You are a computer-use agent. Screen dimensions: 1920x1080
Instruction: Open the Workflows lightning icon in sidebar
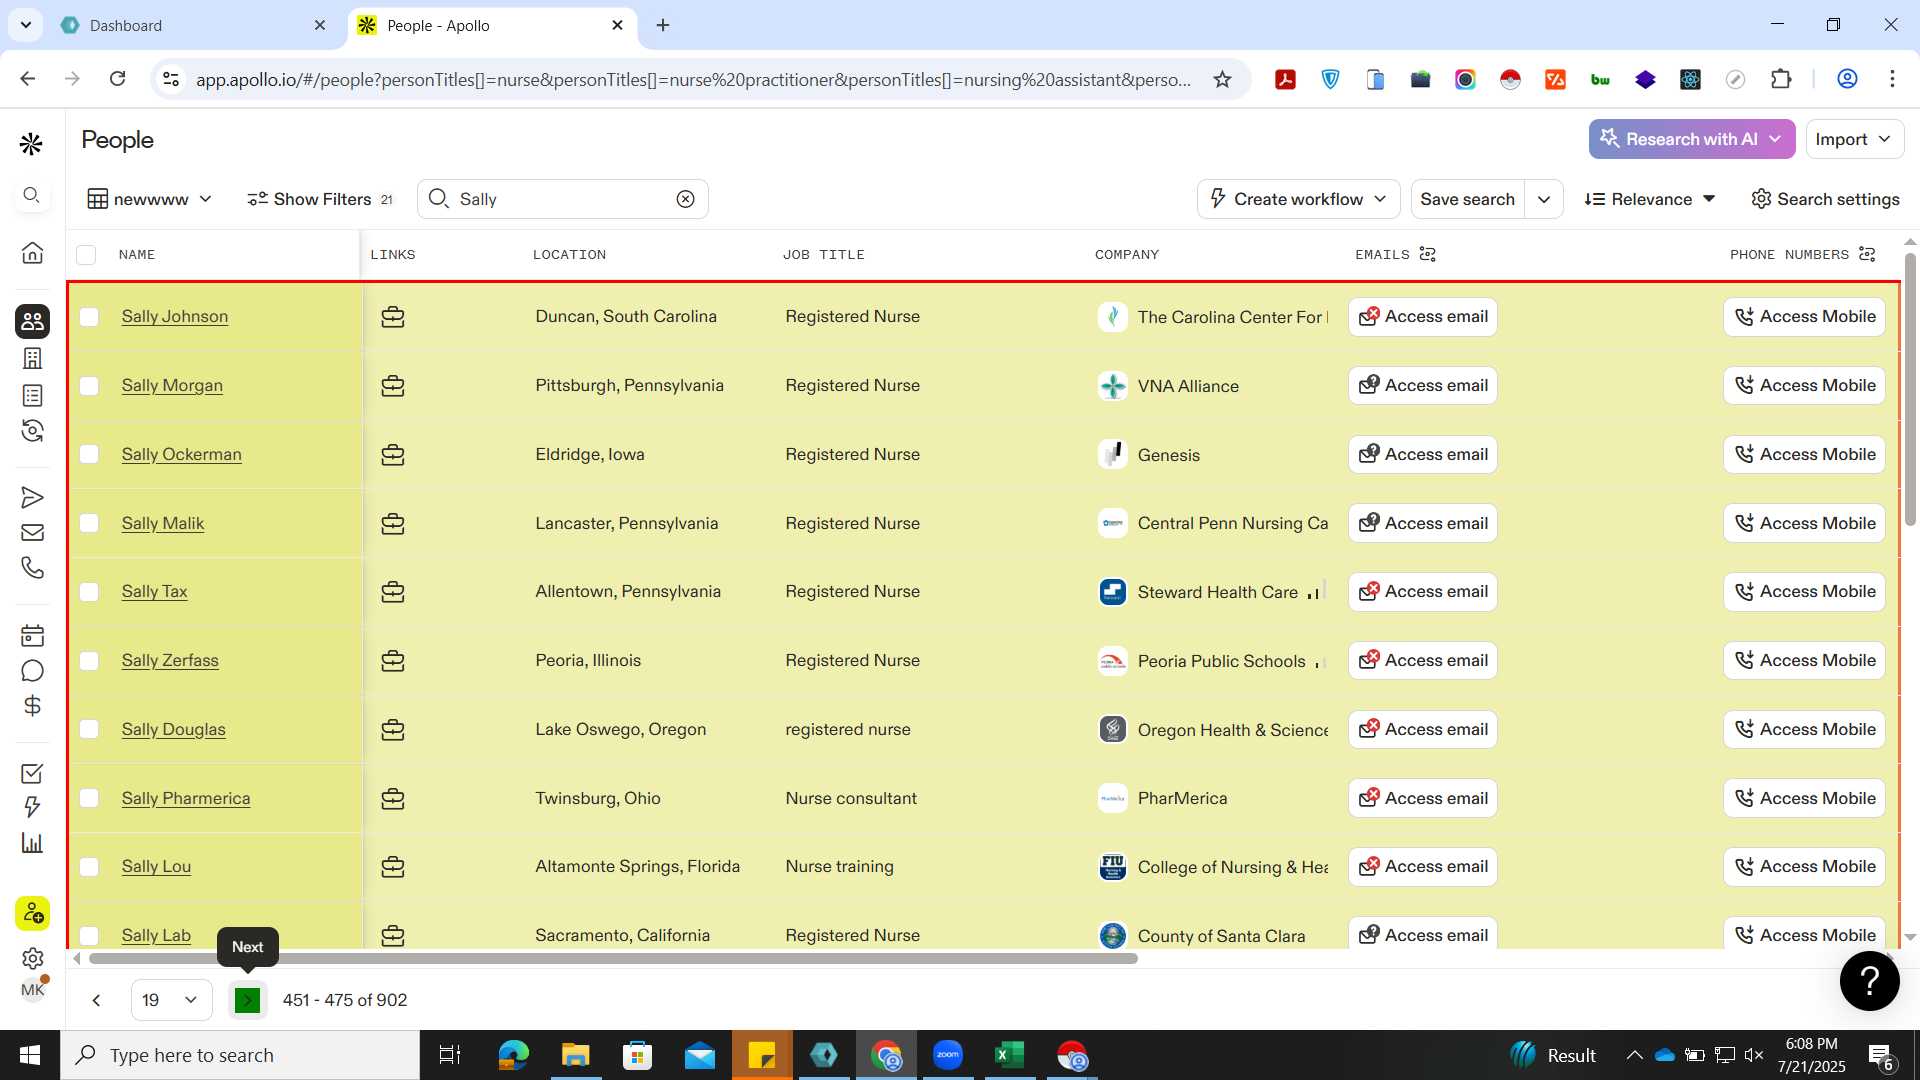(x=32, y=807)
